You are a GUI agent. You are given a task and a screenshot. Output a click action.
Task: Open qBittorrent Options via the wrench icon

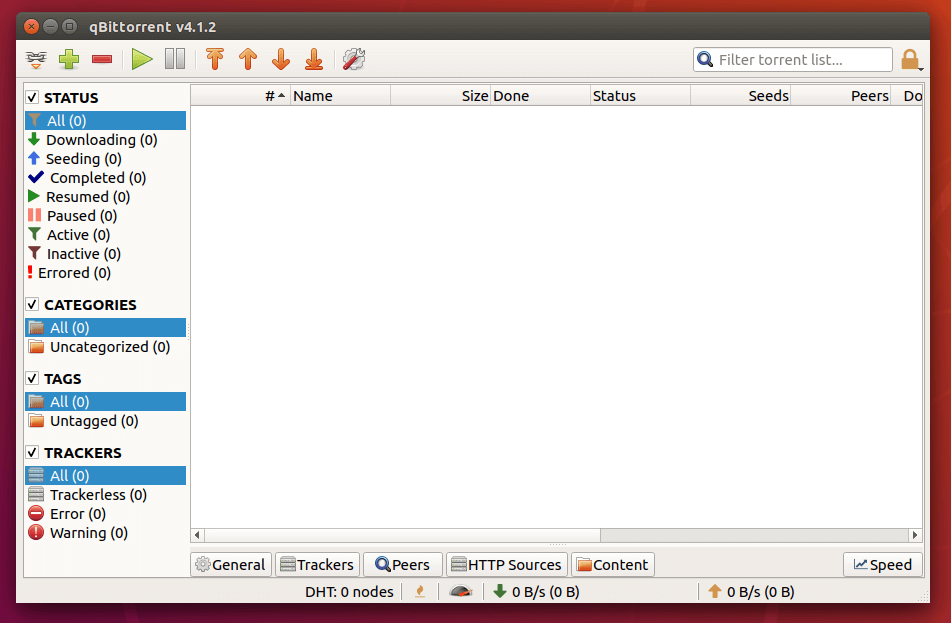[352, 59]
